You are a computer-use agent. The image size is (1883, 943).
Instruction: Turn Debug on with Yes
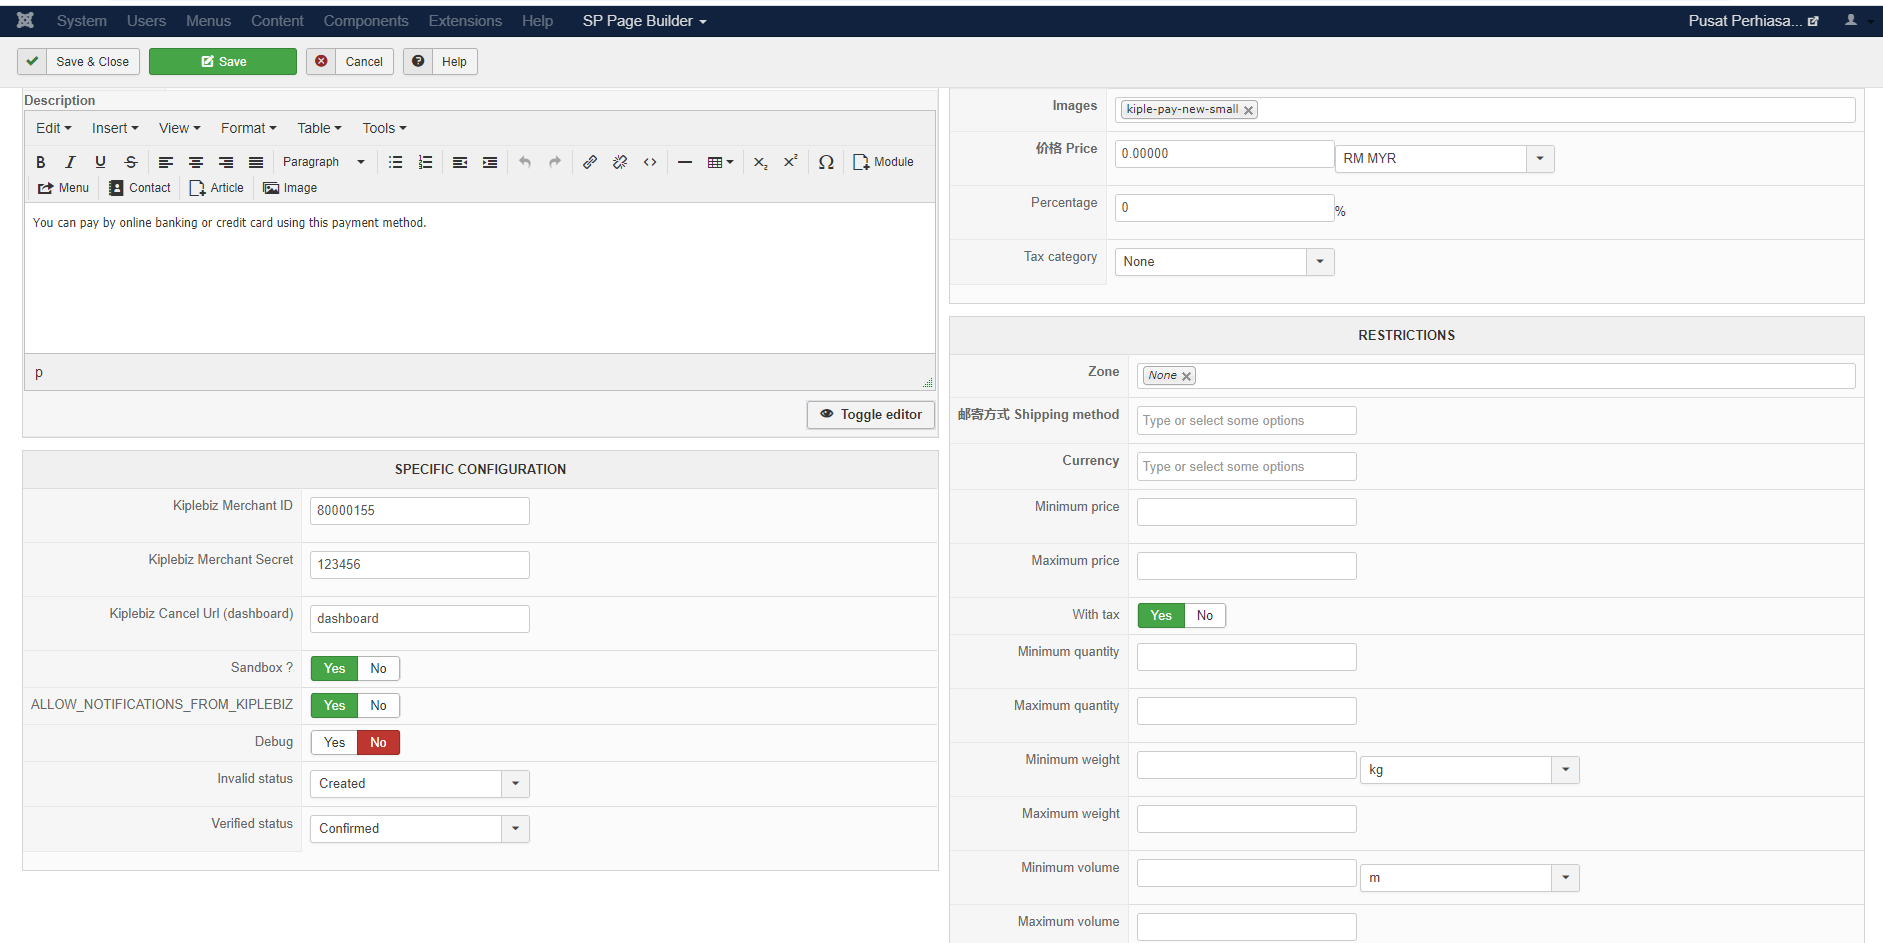334,742
